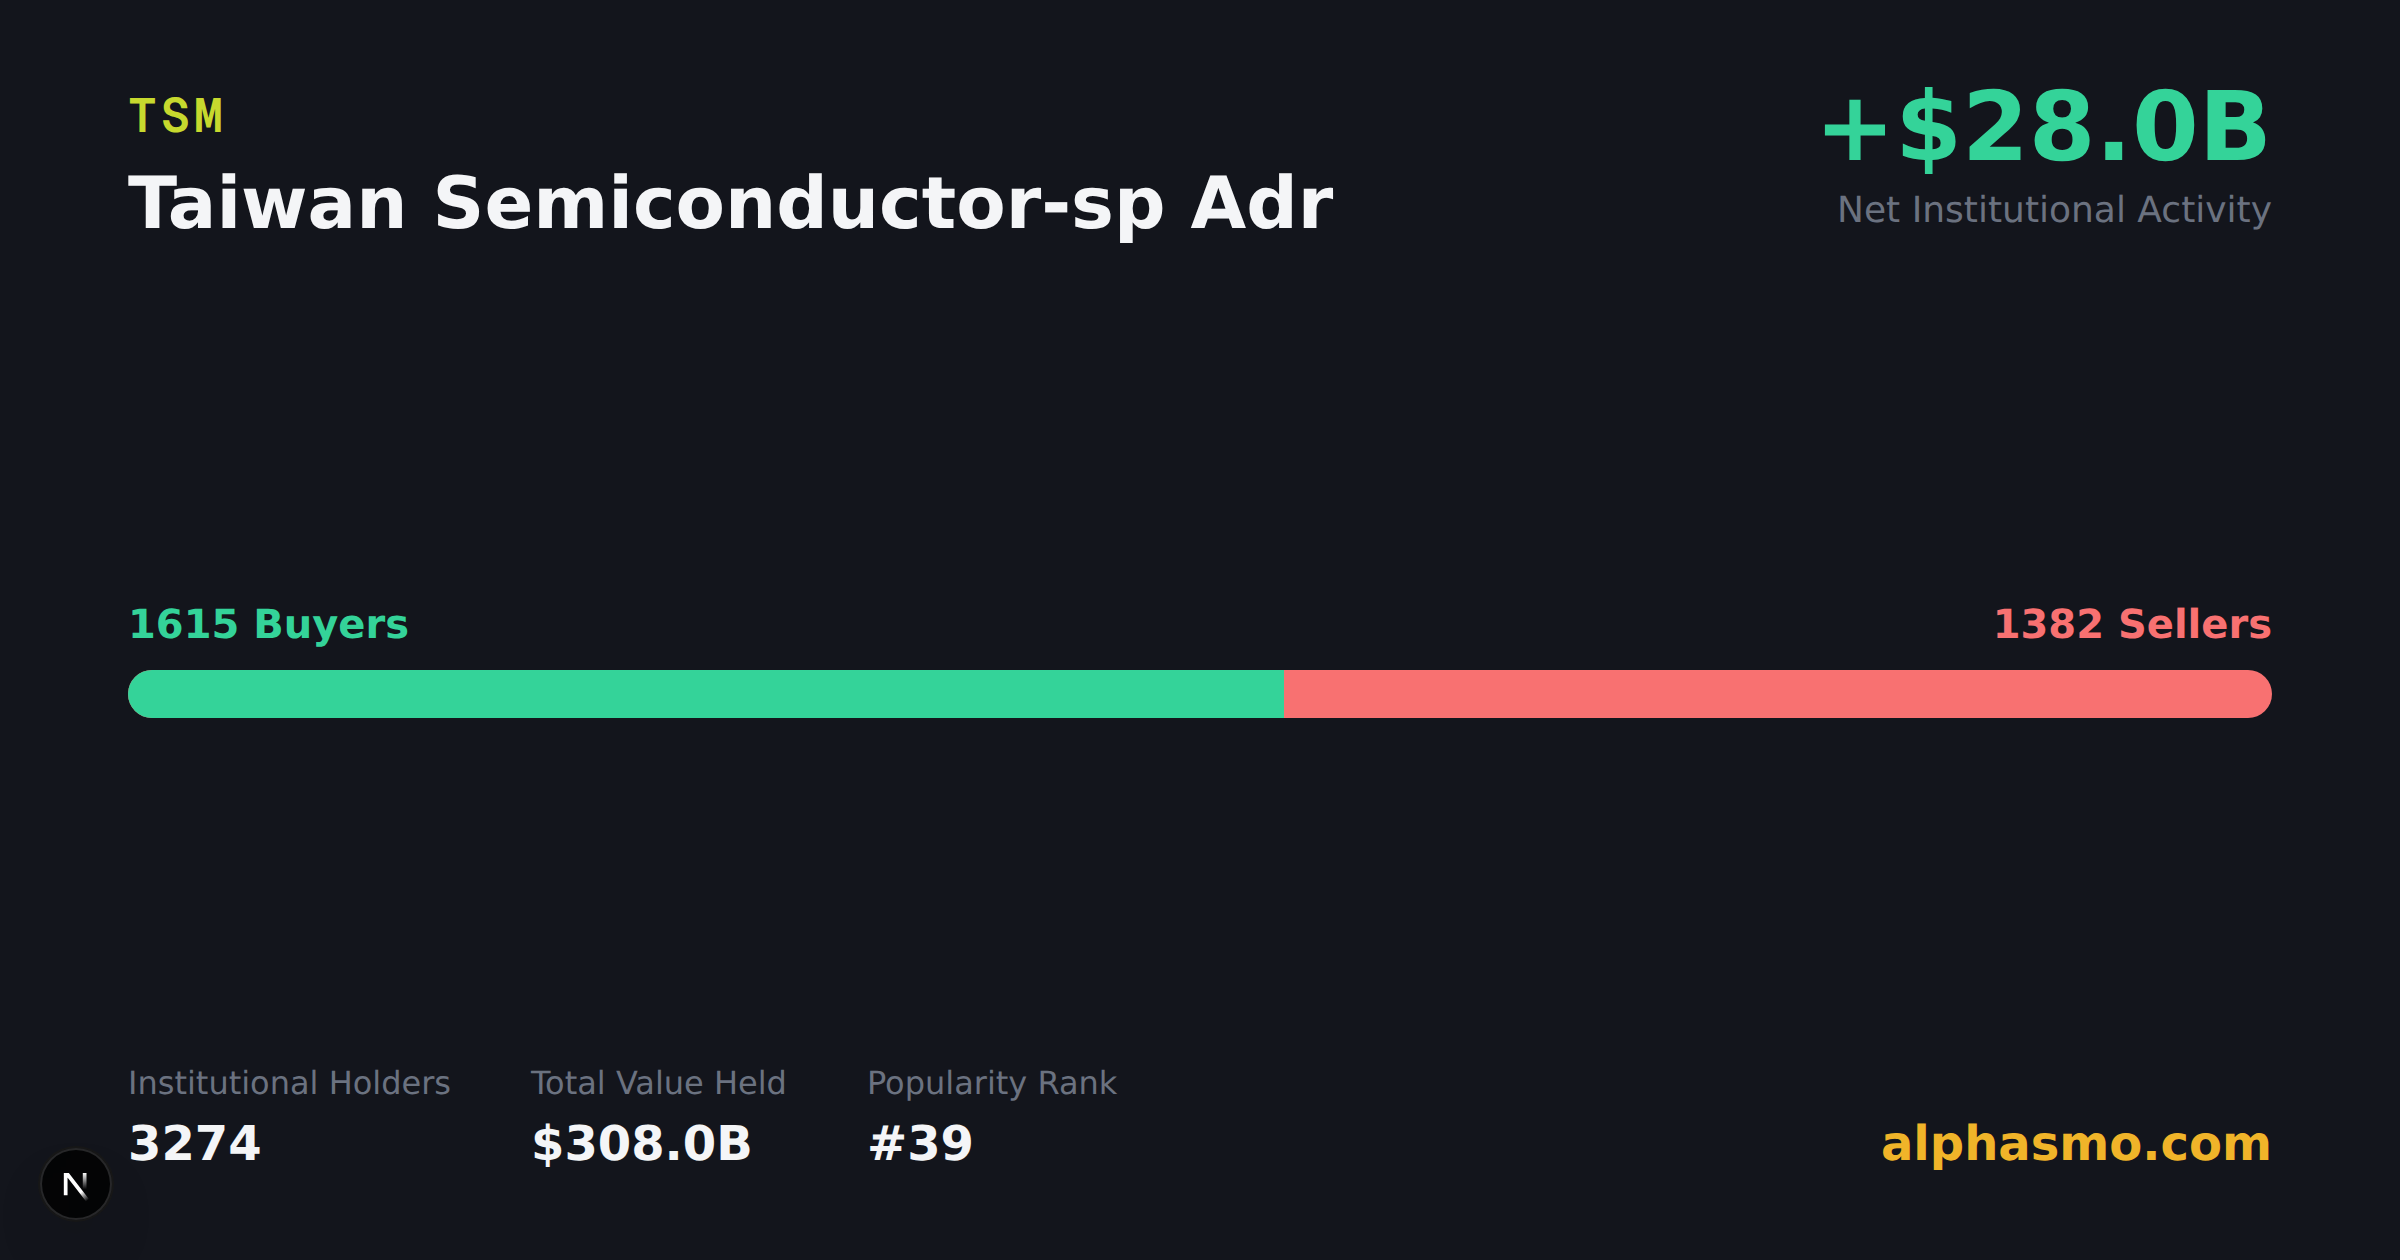This screenshot has width=2400, height=1260.
Task: Click the red sellers bar segment
Action: coord(1778,694)
